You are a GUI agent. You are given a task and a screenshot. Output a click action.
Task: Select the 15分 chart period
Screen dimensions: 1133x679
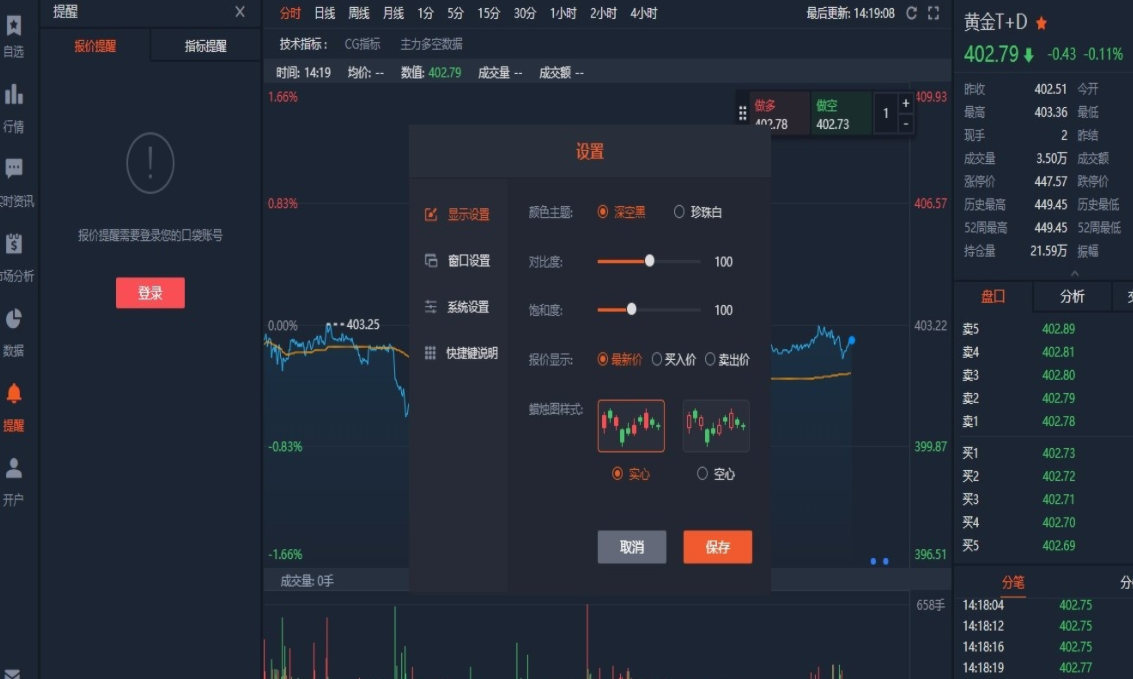click(488, 13)
